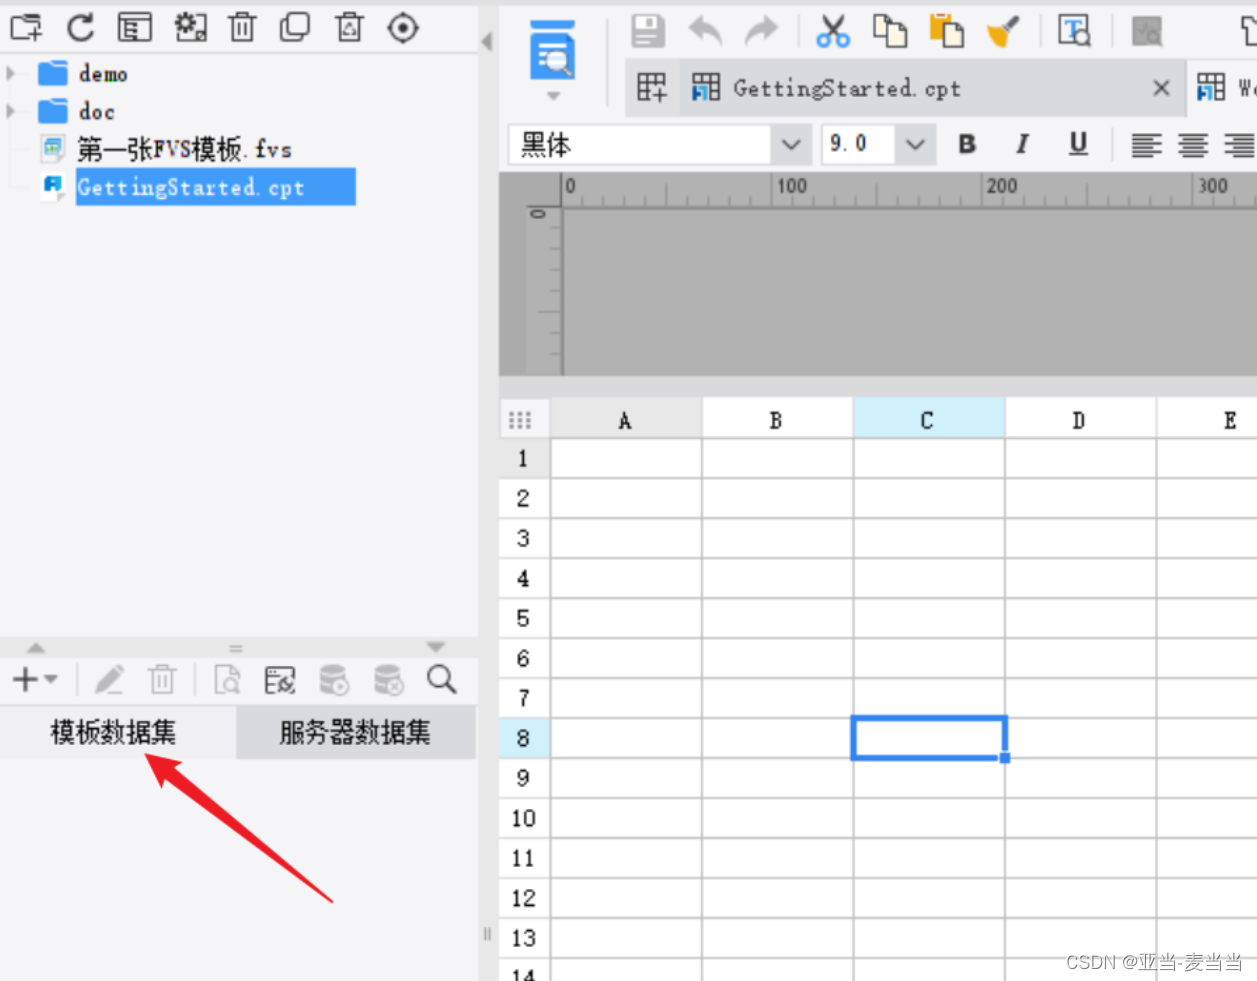Screen dimensions: 1257x981
Task: Delete selected file with trash icon
Action: pyautogui.click(x=242, y=28)
